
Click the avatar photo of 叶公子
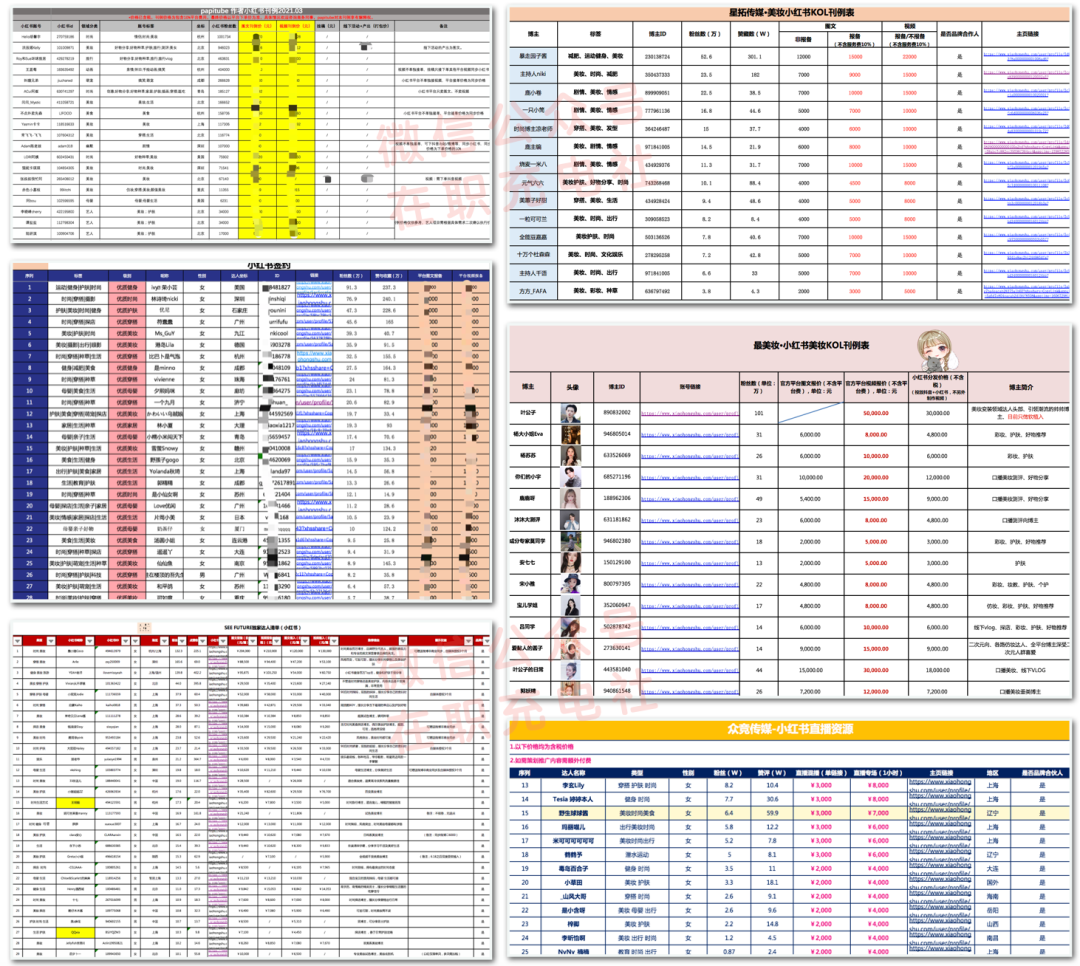click(x=570, y=413)
